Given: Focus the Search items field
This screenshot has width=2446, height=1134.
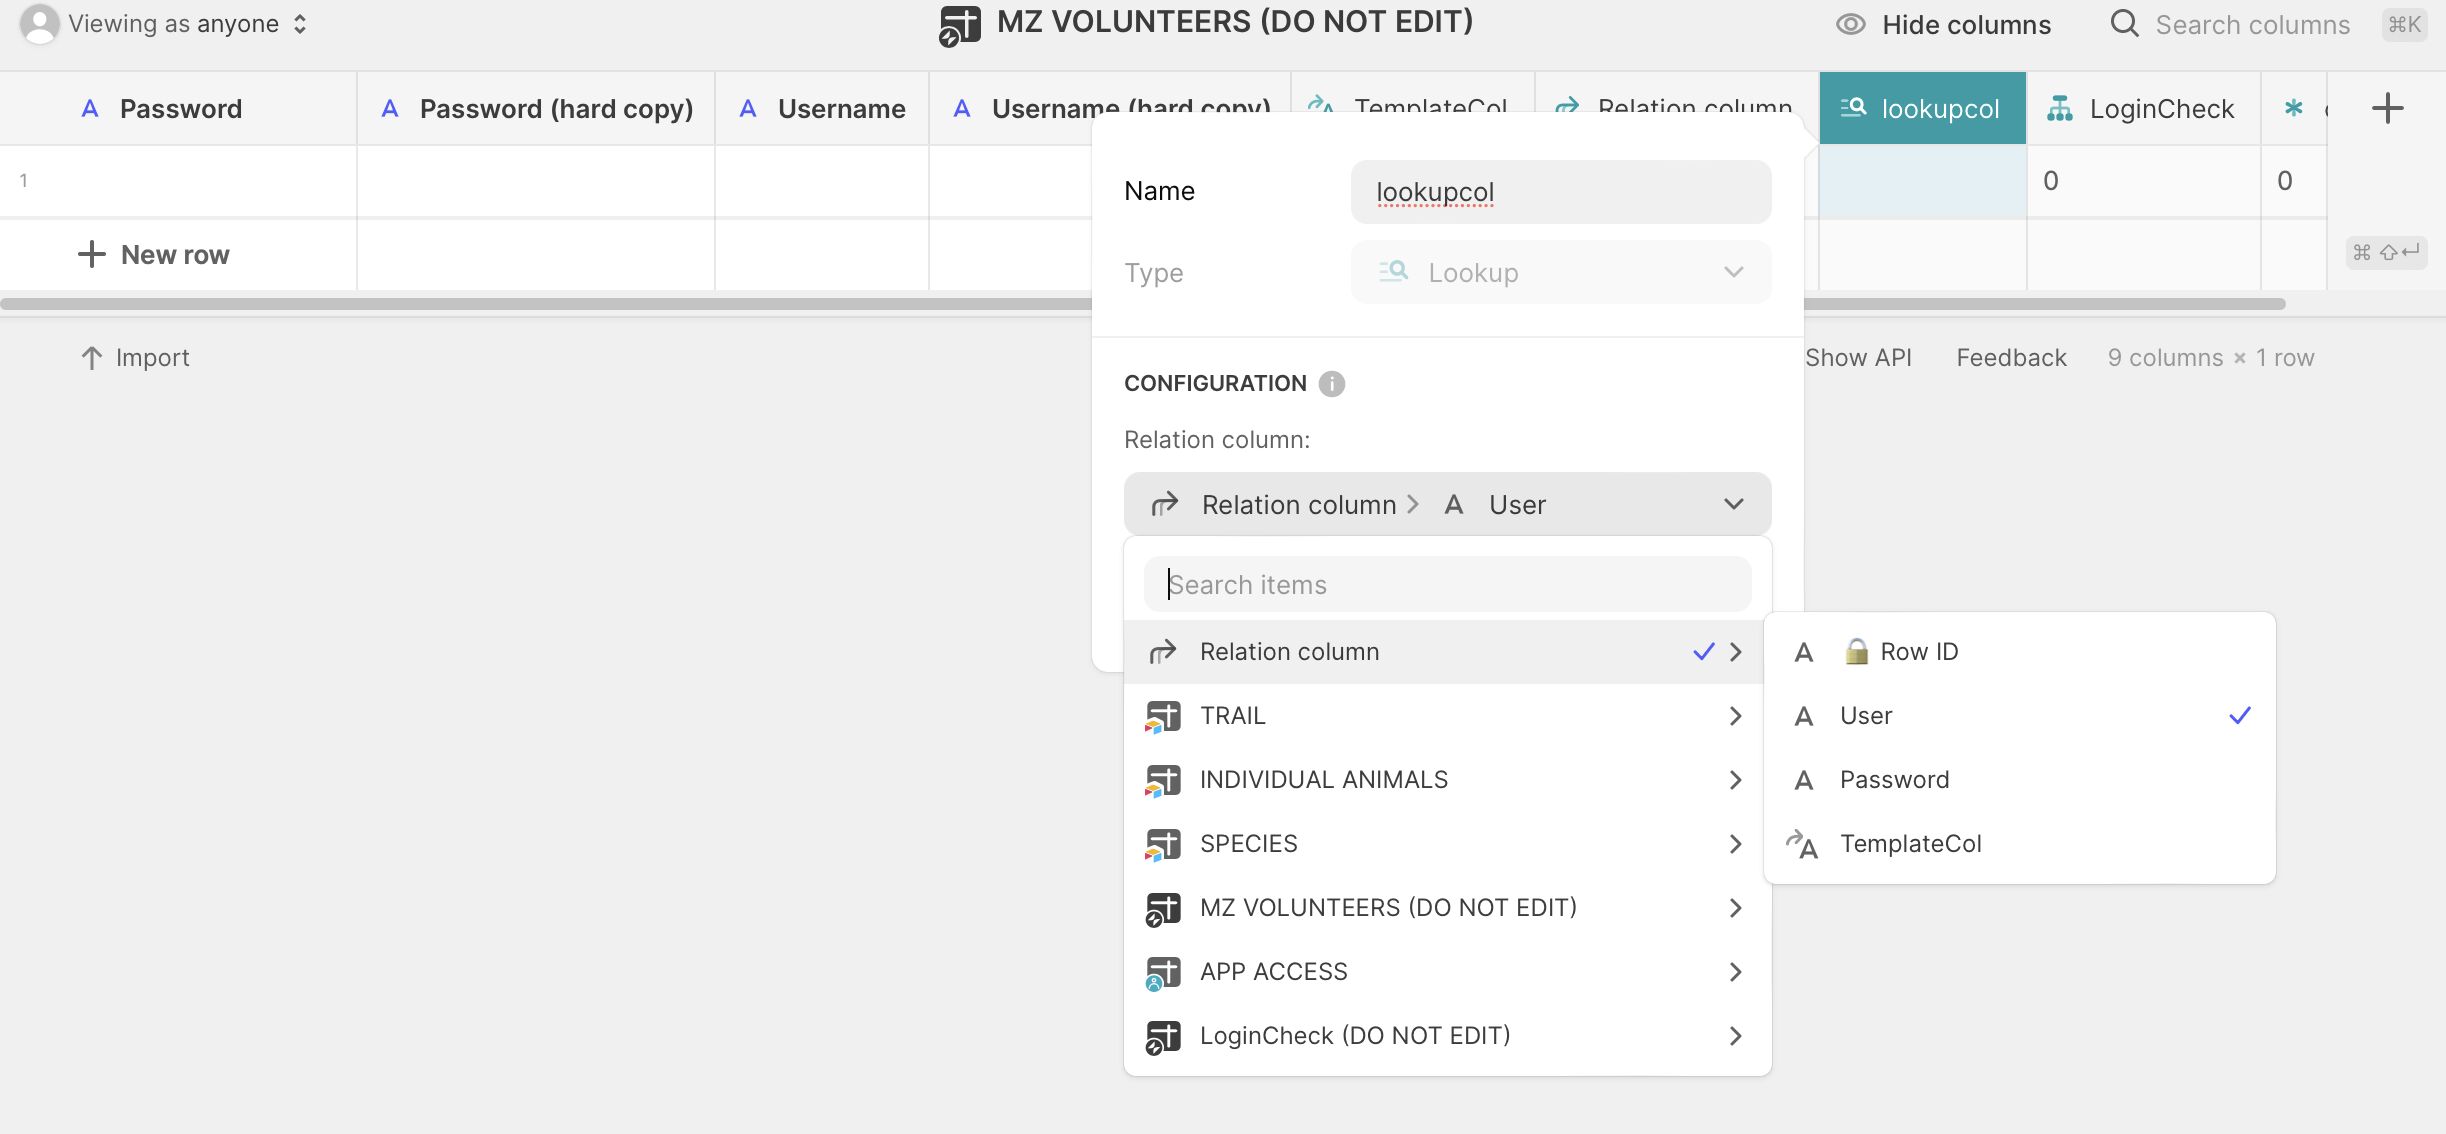Looking at the screenshot, I should tap(1446, 585).
